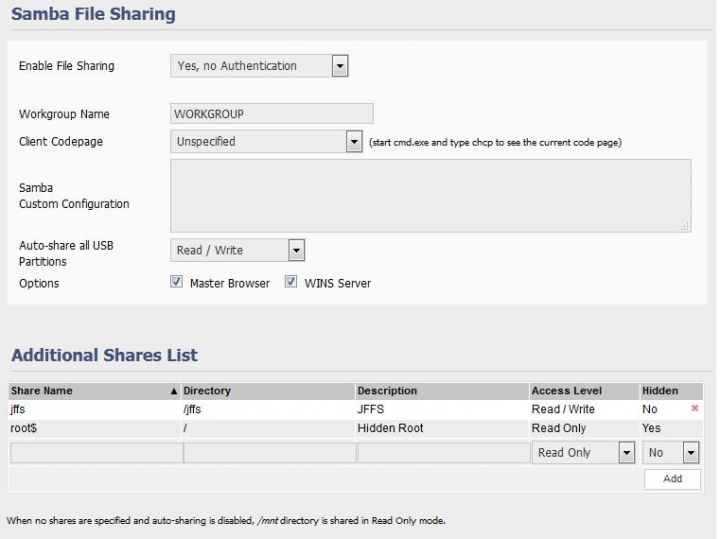Image resolution: width=720 pixels, height=539 pixels.
Task: Click the Samba File Sharing heading
Action: pos(94,14)
